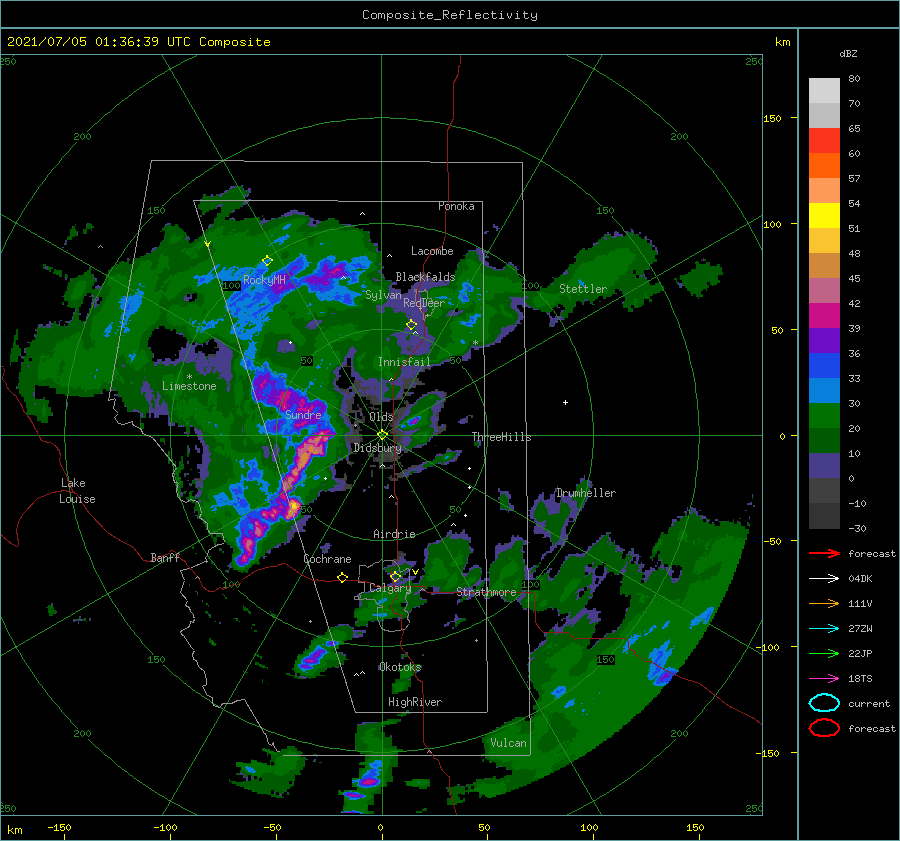Click the Airdrie city label
Image resolution: width=900 pixels, height=841 pixels.
pos(394,534)
